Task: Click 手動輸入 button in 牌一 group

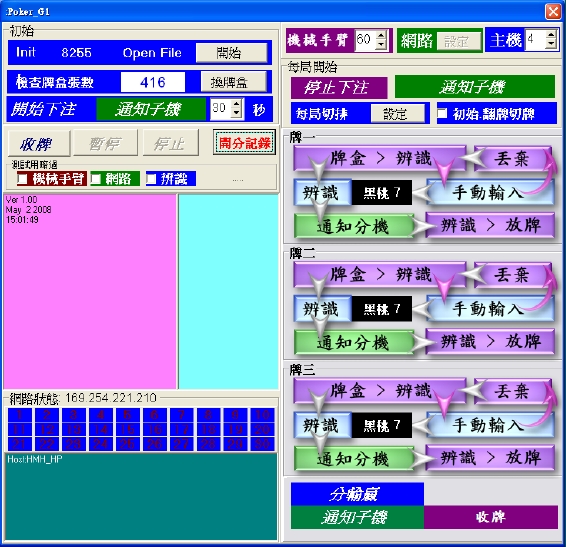Action: tap(491, 192)
